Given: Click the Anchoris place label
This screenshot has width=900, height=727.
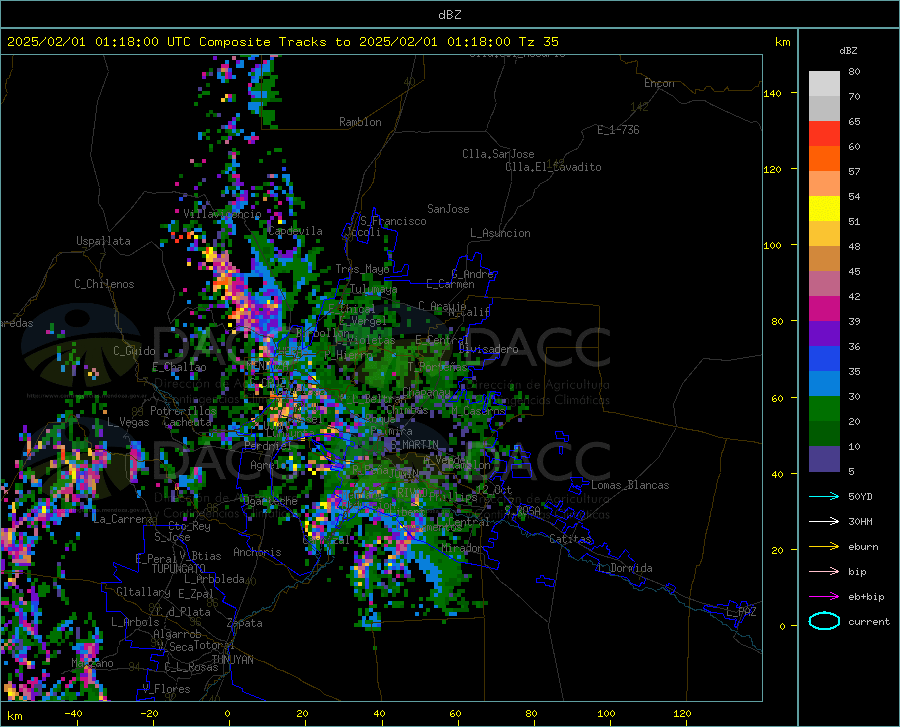Looking at the screenshot, I should [x=257, y=553].
